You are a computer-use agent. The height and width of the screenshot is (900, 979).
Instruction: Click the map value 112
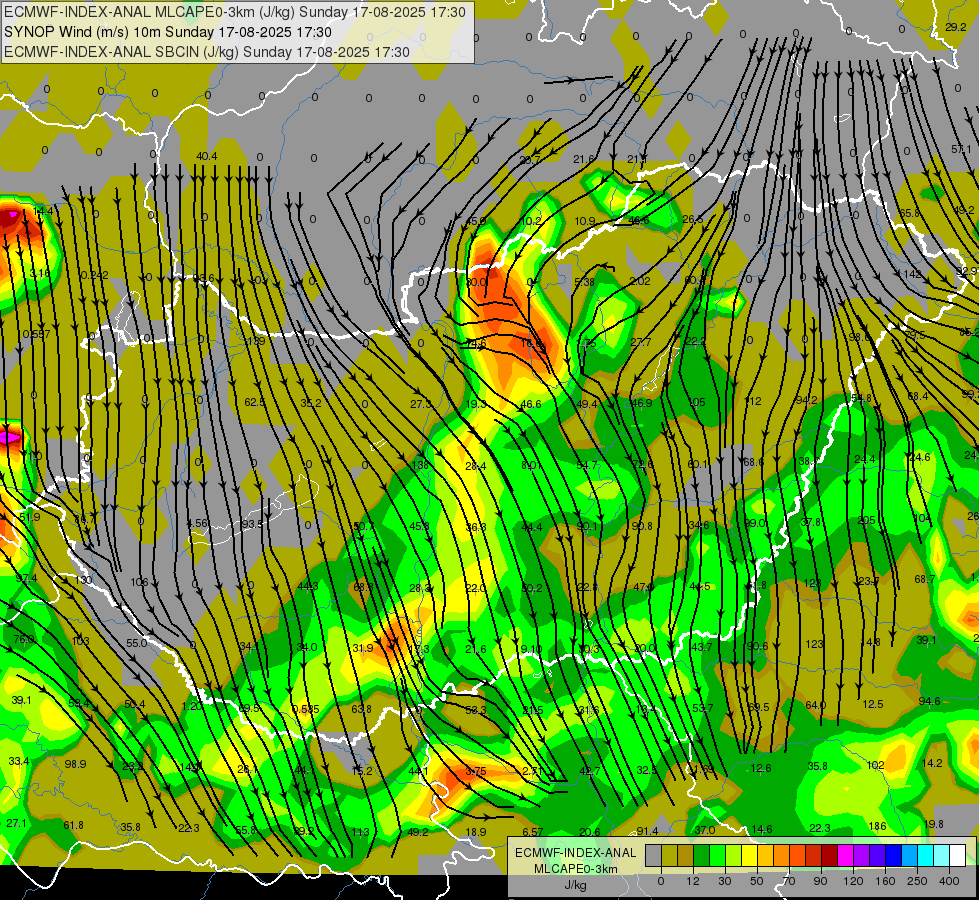tap(754, 401)
